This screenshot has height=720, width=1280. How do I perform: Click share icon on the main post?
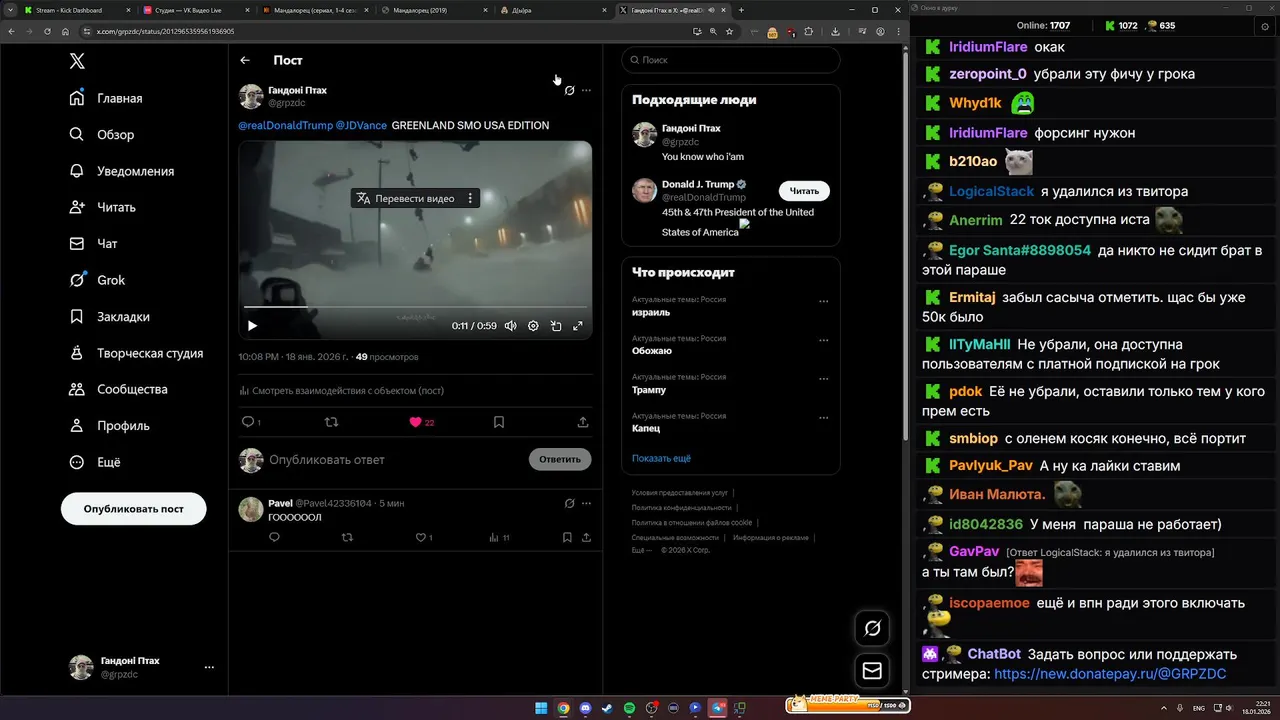pyautogui.click(x=583, y=422)
